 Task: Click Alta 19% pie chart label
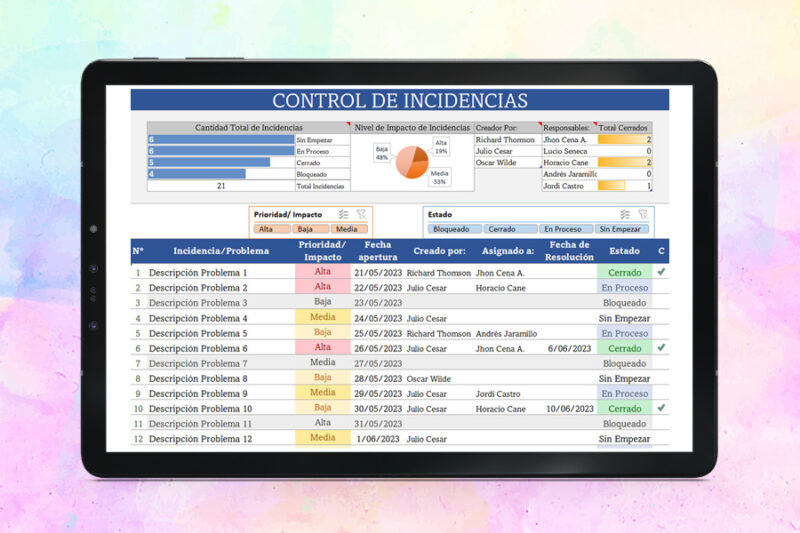coord(441,147)
